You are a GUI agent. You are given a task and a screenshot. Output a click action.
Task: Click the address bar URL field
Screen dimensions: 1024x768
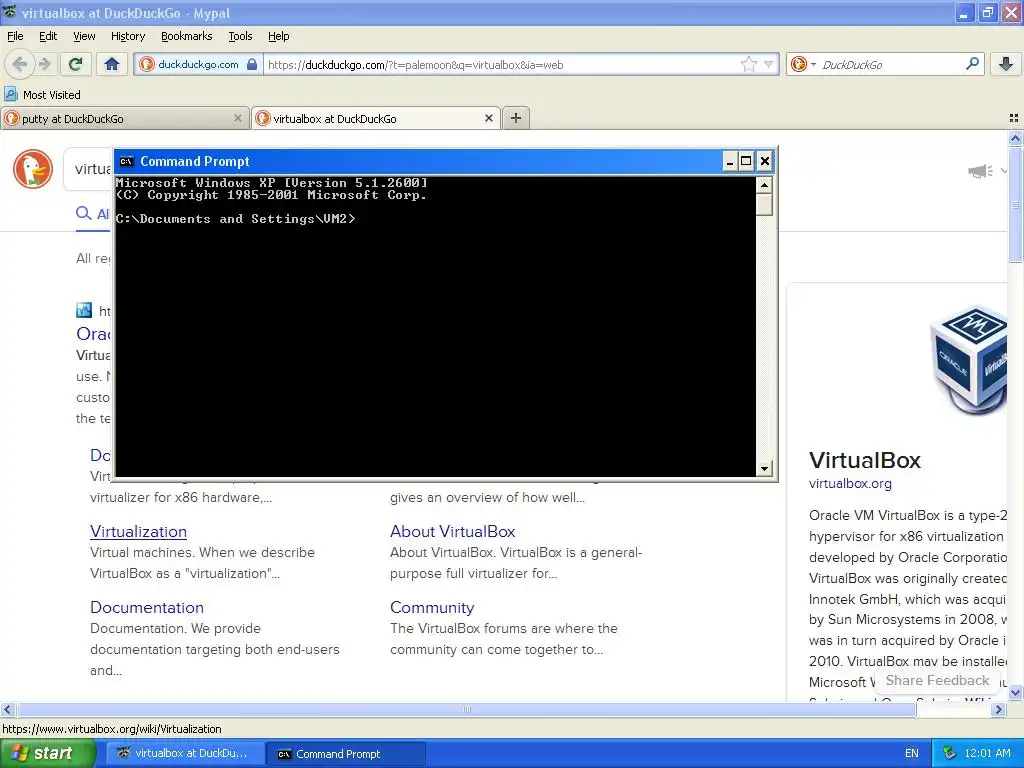tap(500, 65)
